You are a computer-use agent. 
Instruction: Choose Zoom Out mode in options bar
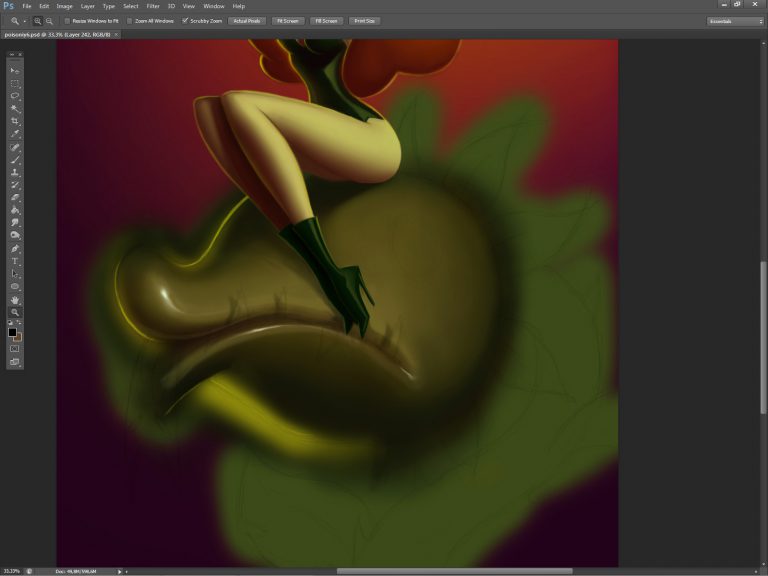pos(49,21)
